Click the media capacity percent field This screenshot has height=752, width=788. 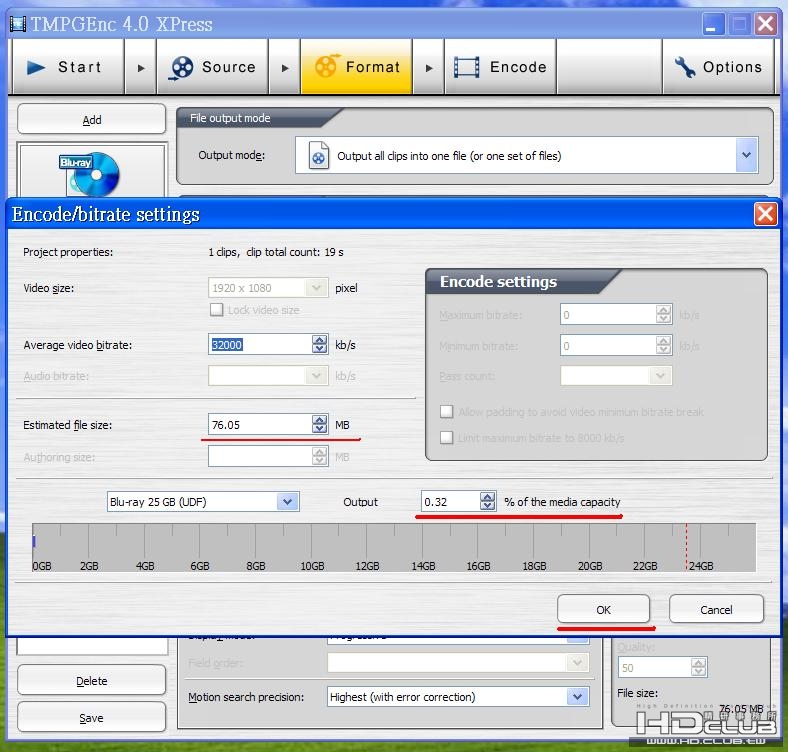[x=450, y=502]
